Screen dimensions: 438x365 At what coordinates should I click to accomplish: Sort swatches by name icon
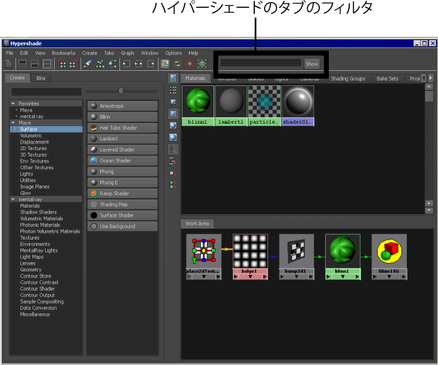point(173,149)
